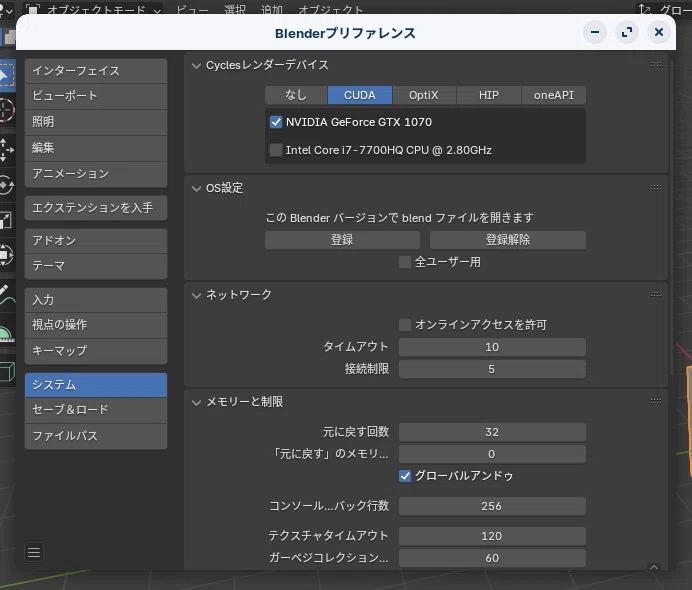Screen dimensions: 692x590
Task: Open the Select (選択) menu in main window
Action: click(234, 10)
